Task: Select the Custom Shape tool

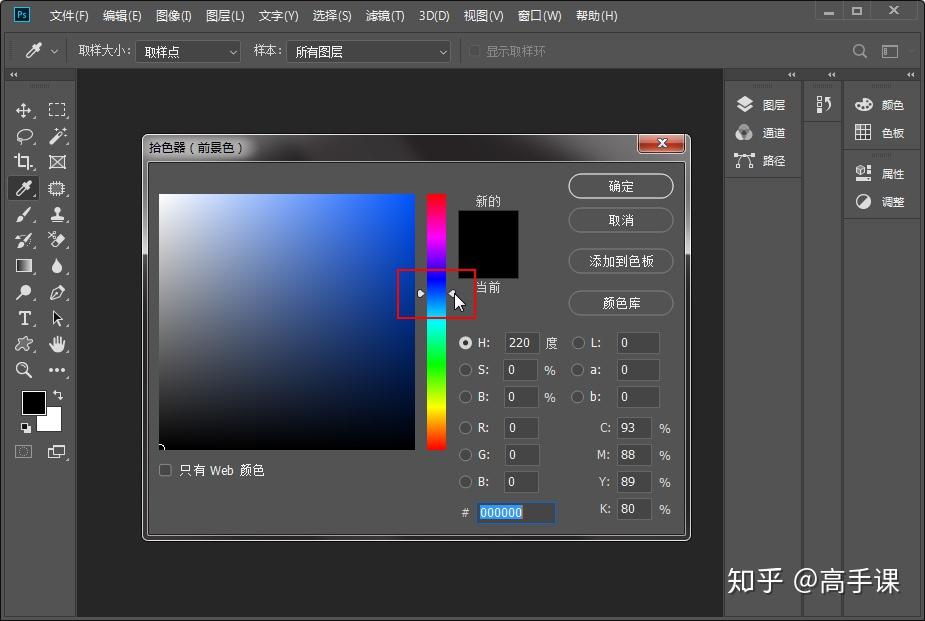Action: click(24, 344)
